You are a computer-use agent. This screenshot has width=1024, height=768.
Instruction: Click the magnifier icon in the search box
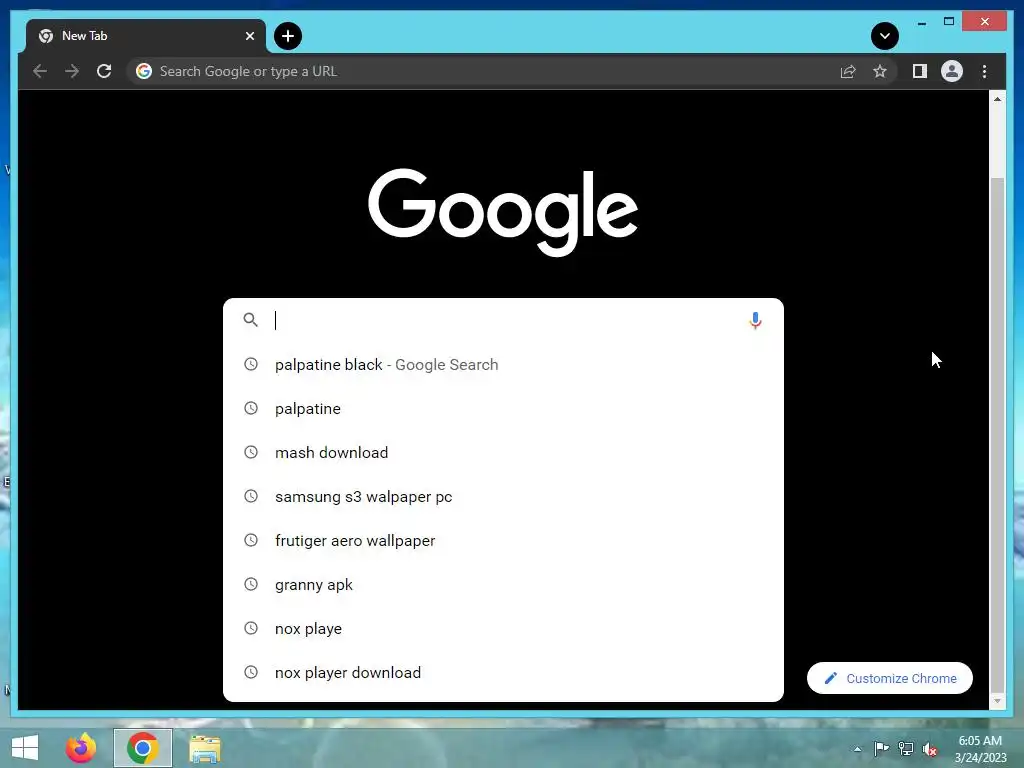250,319
